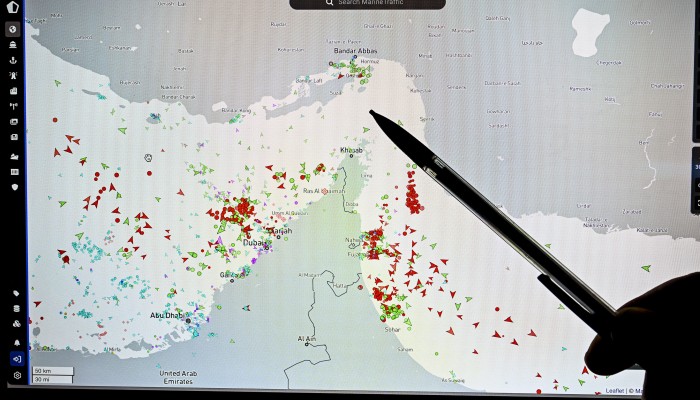Open the anchor ports icon in sidebar

point(14,60)
